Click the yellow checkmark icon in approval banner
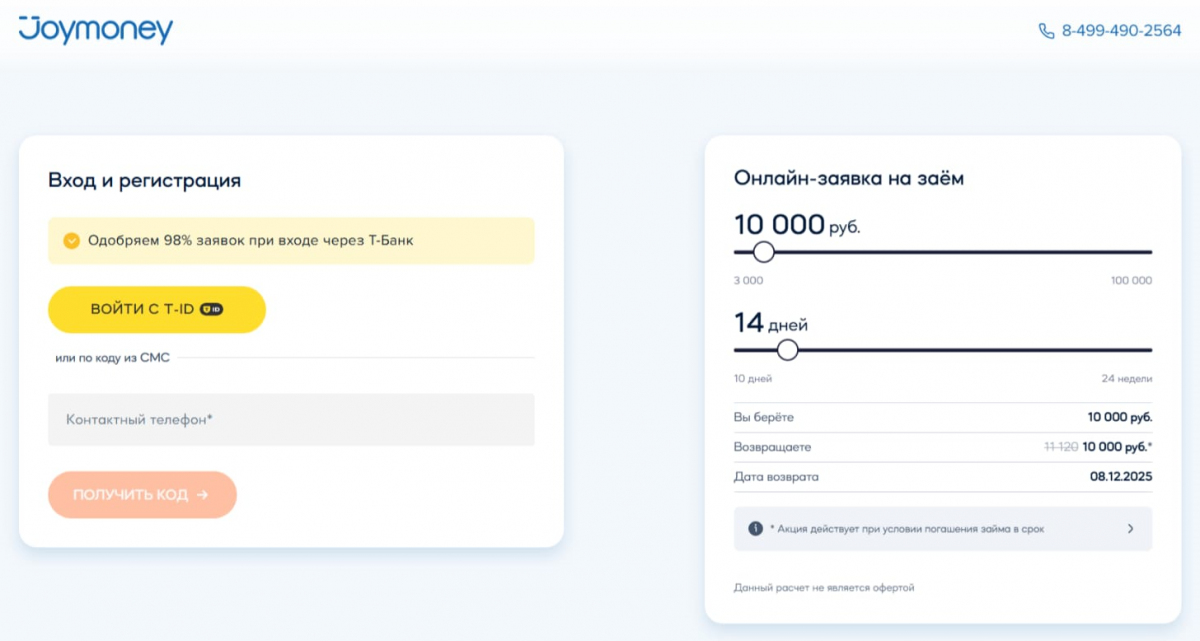1200x641 pixels. pos(71,241)
